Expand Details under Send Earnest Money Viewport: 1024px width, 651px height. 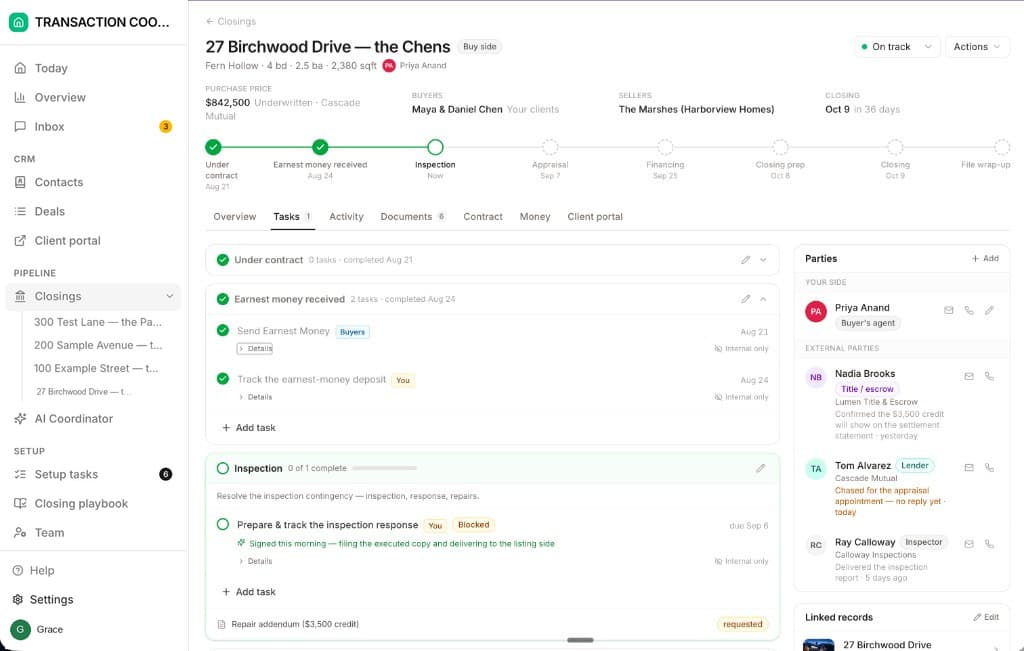(255, 349)
